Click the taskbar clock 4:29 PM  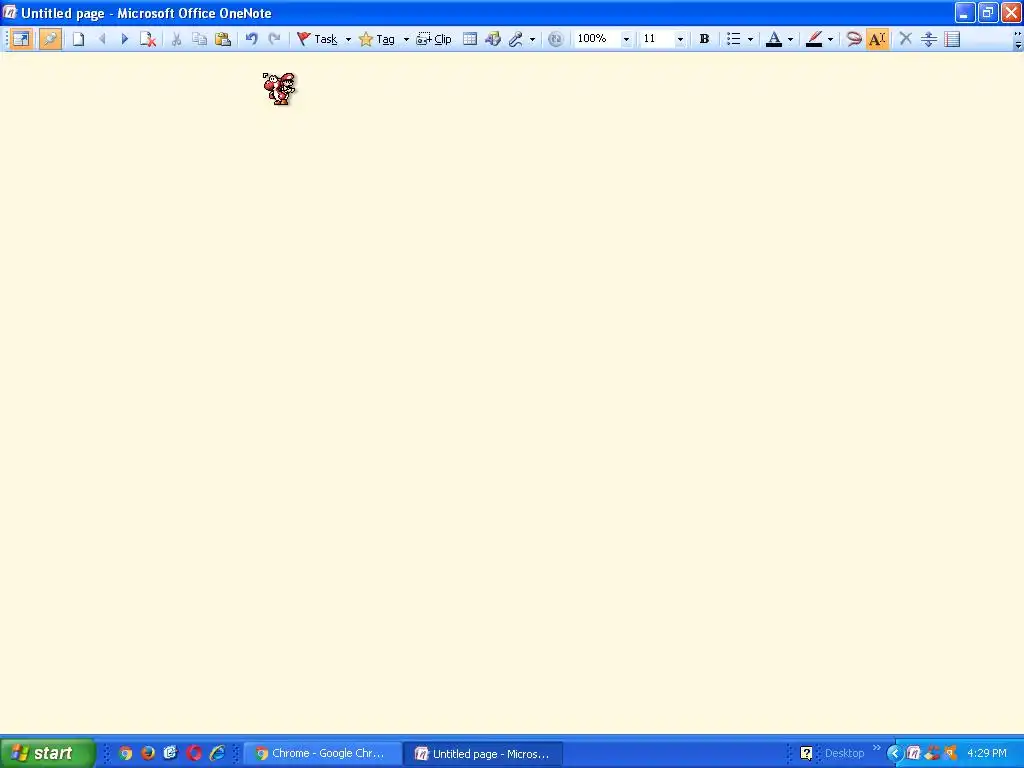(987, 754)
